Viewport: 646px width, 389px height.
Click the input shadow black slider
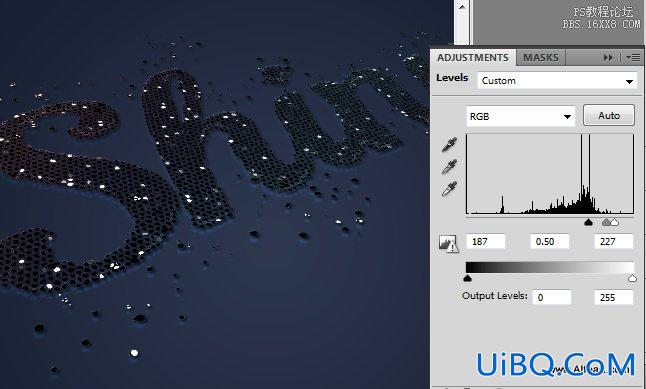(588, 223)
